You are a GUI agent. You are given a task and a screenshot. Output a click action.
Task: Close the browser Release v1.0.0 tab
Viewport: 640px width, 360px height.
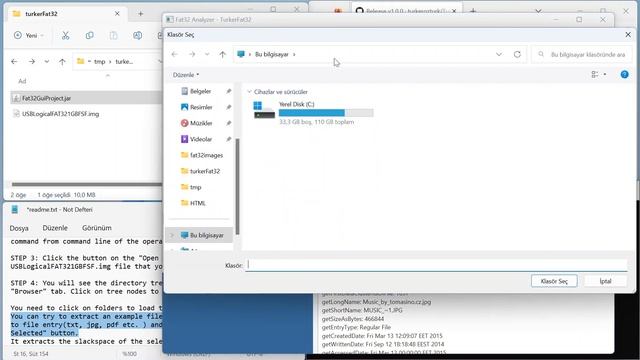[x=454, y=11]
